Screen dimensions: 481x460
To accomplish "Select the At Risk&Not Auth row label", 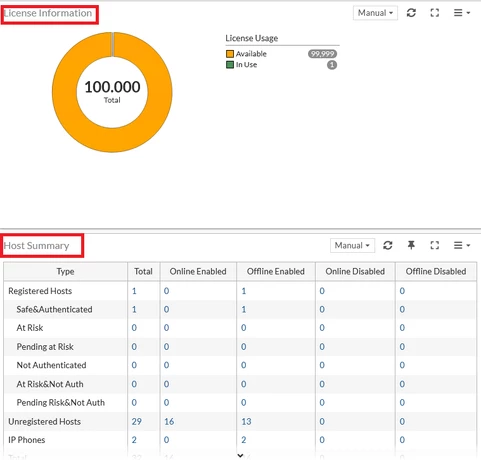I will (50, 384).
